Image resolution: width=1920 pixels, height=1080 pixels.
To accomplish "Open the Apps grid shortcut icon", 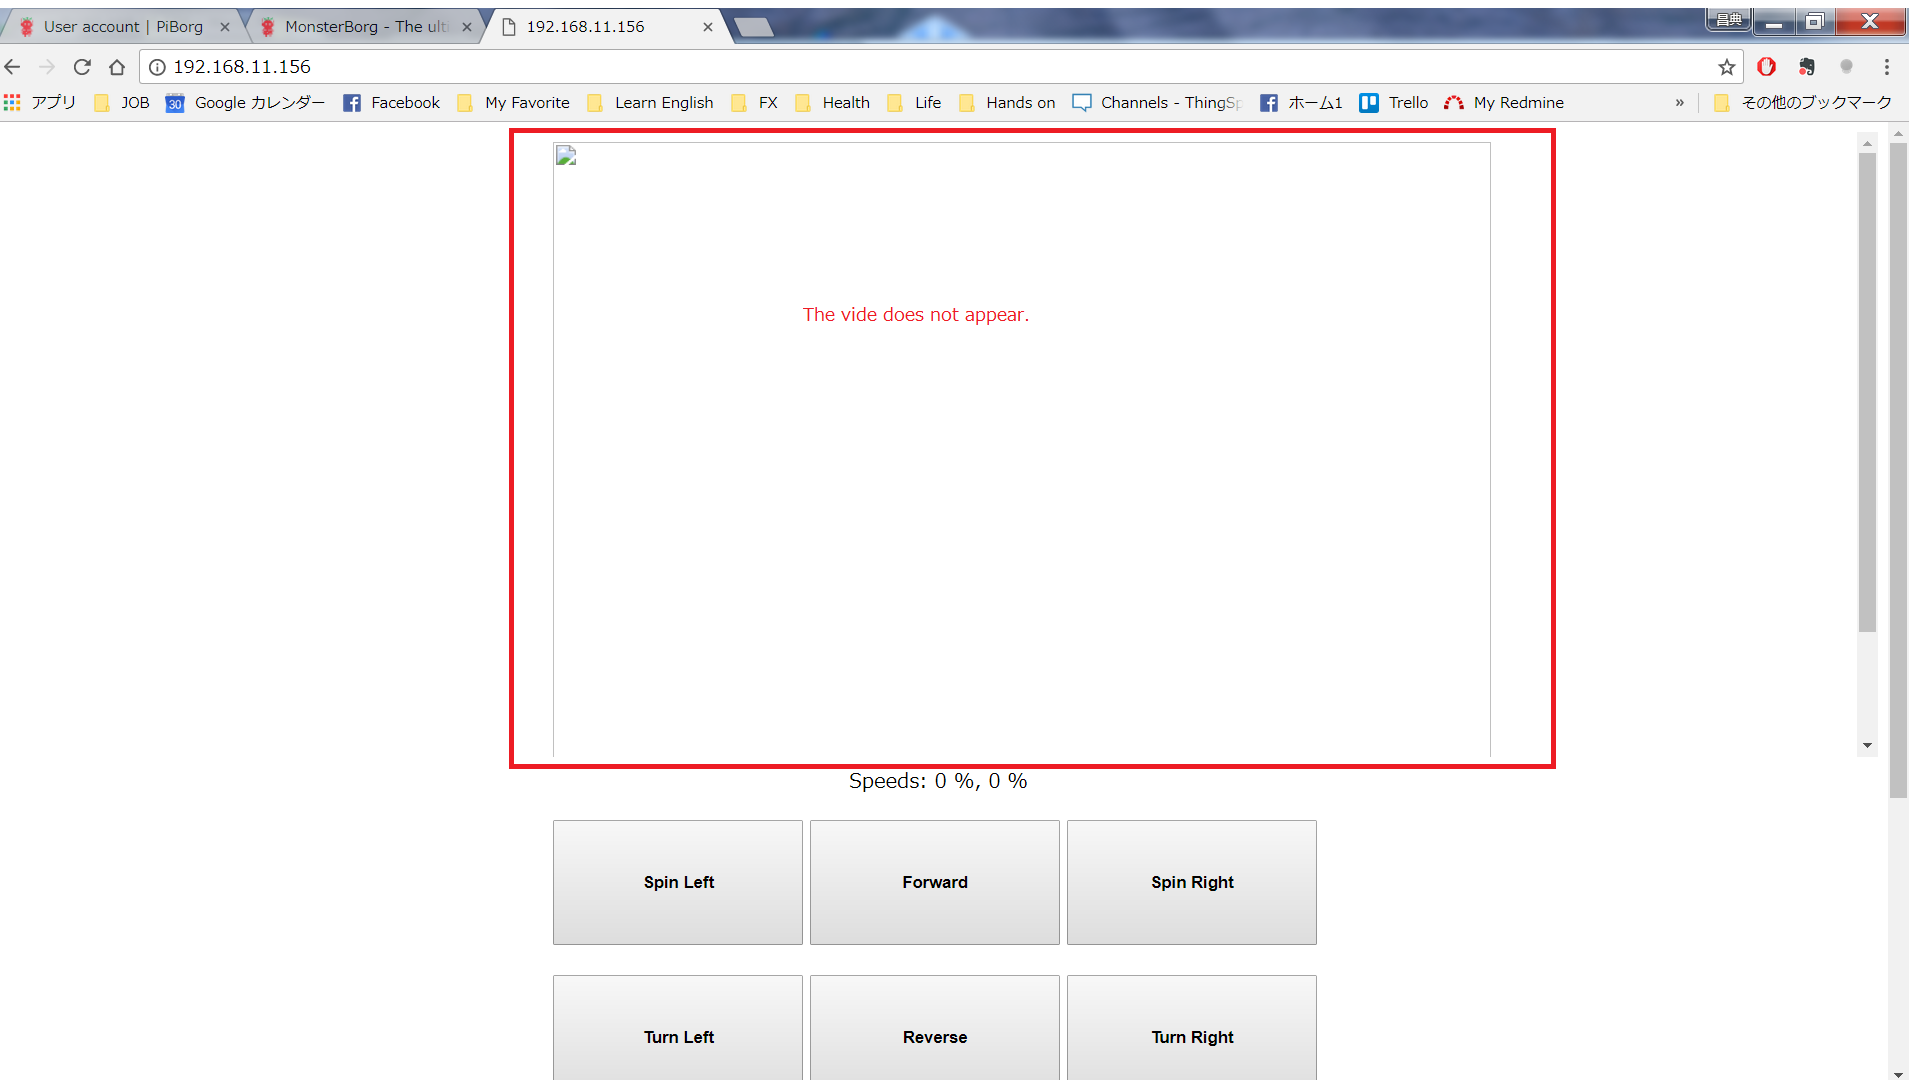I will point(12,102).
